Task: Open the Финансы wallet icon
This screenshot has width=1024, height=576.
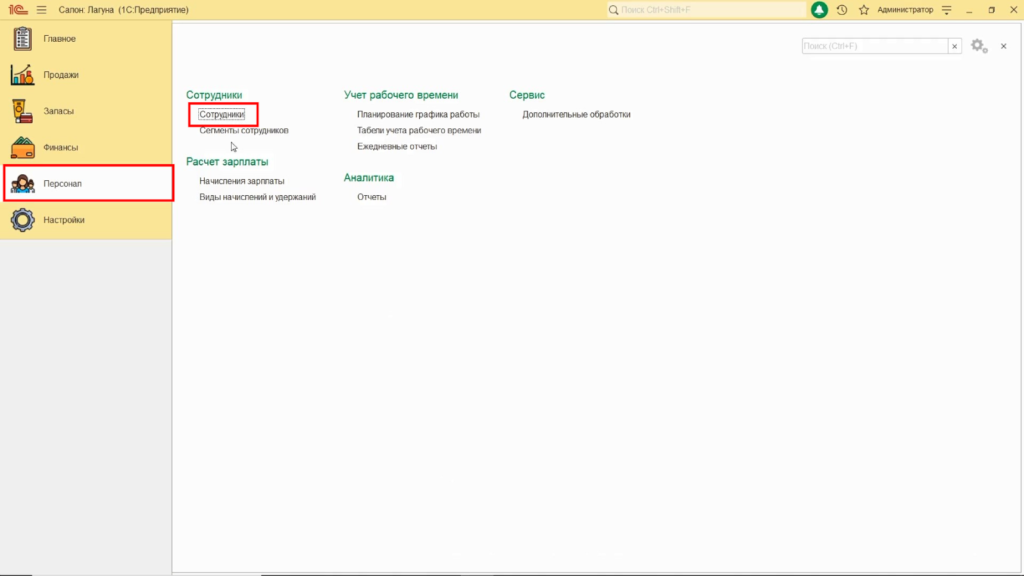Action: click(x=22, y=148)
